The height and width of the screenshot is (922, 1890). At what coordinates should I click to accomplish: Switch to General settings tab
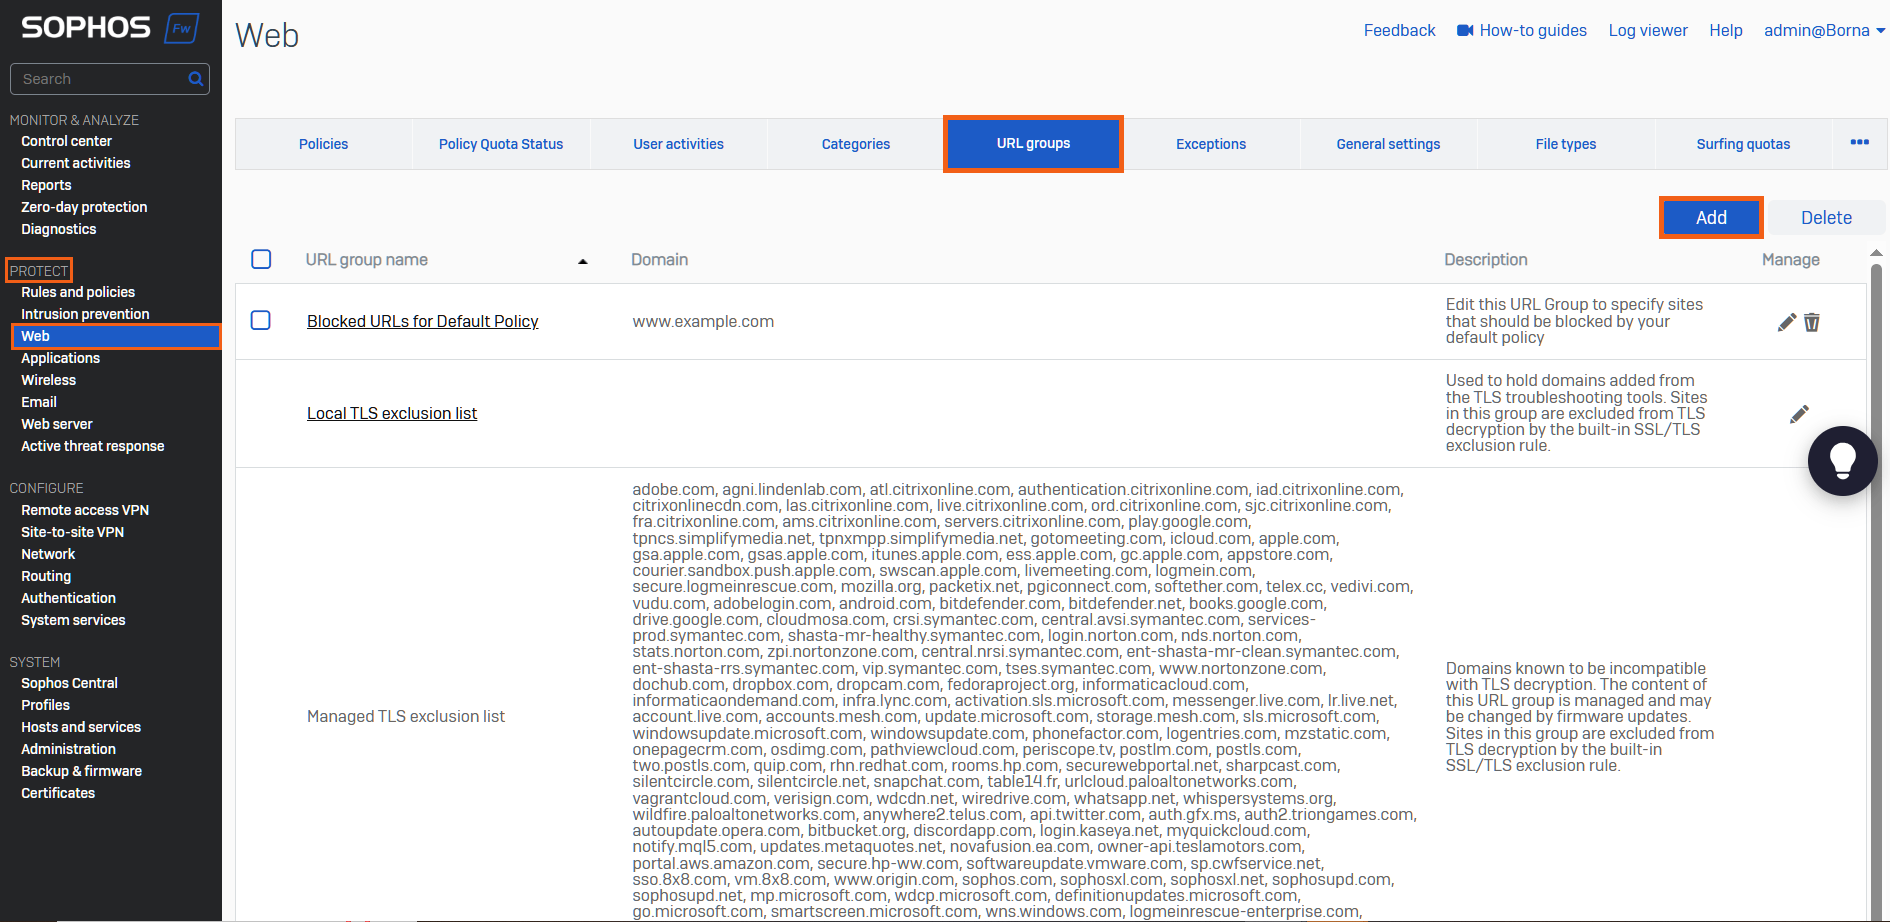click(1388, 144)
